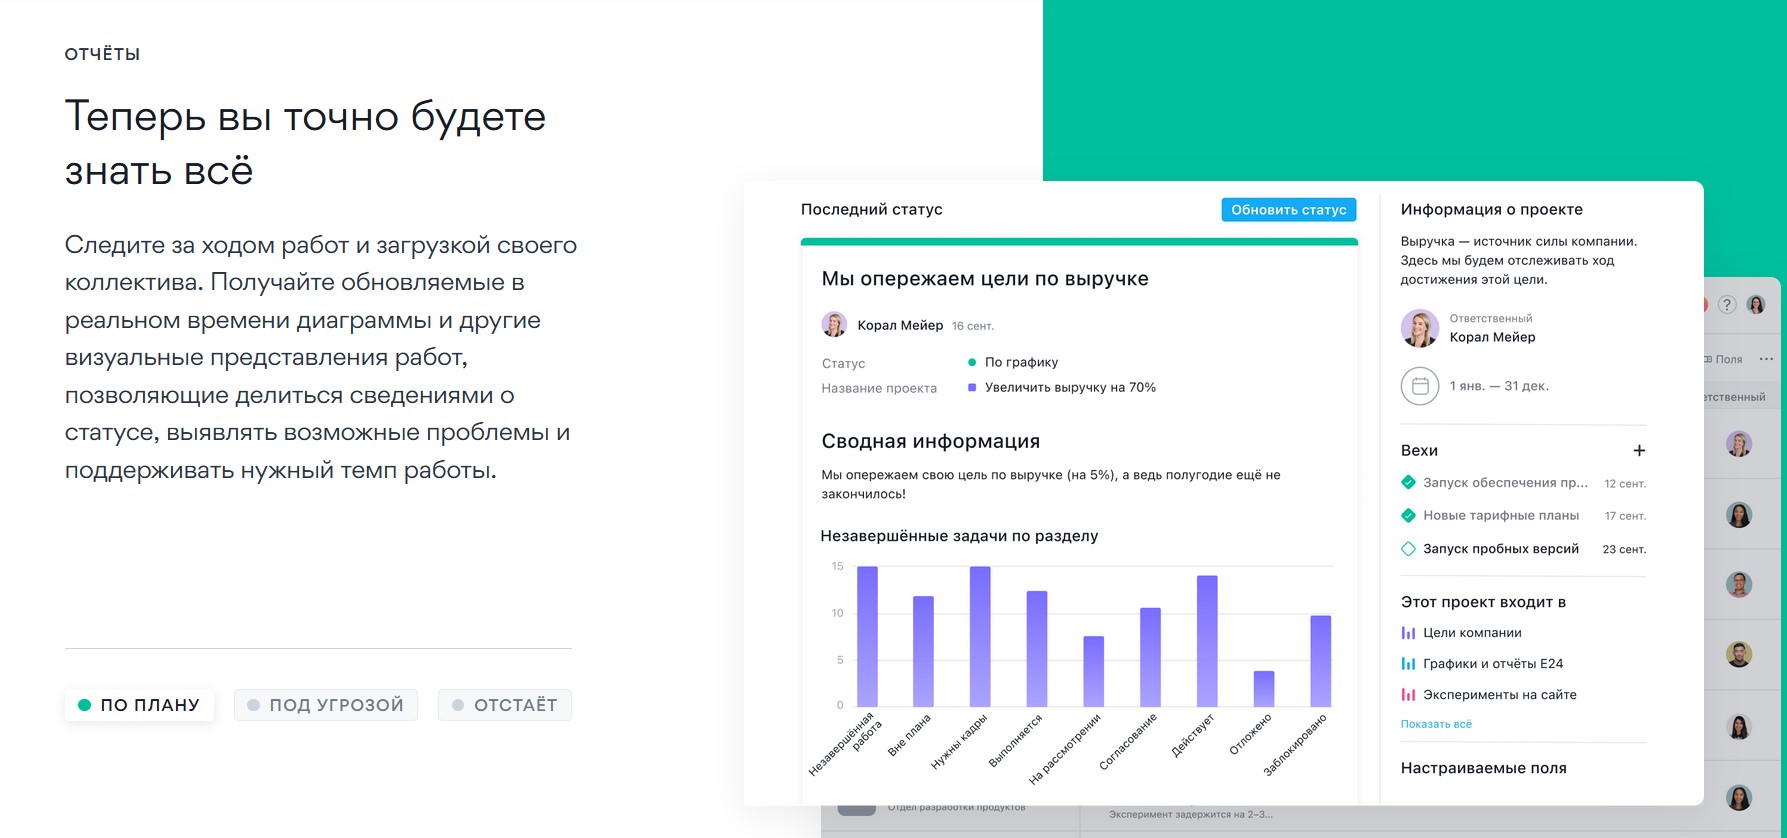Mark Запуск пробных версий milestone complete

pos(1408,549)
